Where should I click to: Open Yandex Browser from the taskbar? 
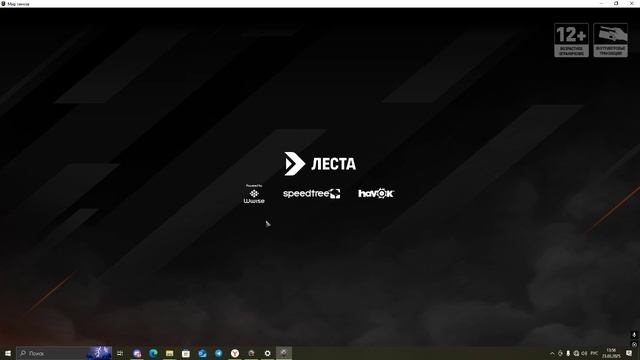[x=235, y=353]
